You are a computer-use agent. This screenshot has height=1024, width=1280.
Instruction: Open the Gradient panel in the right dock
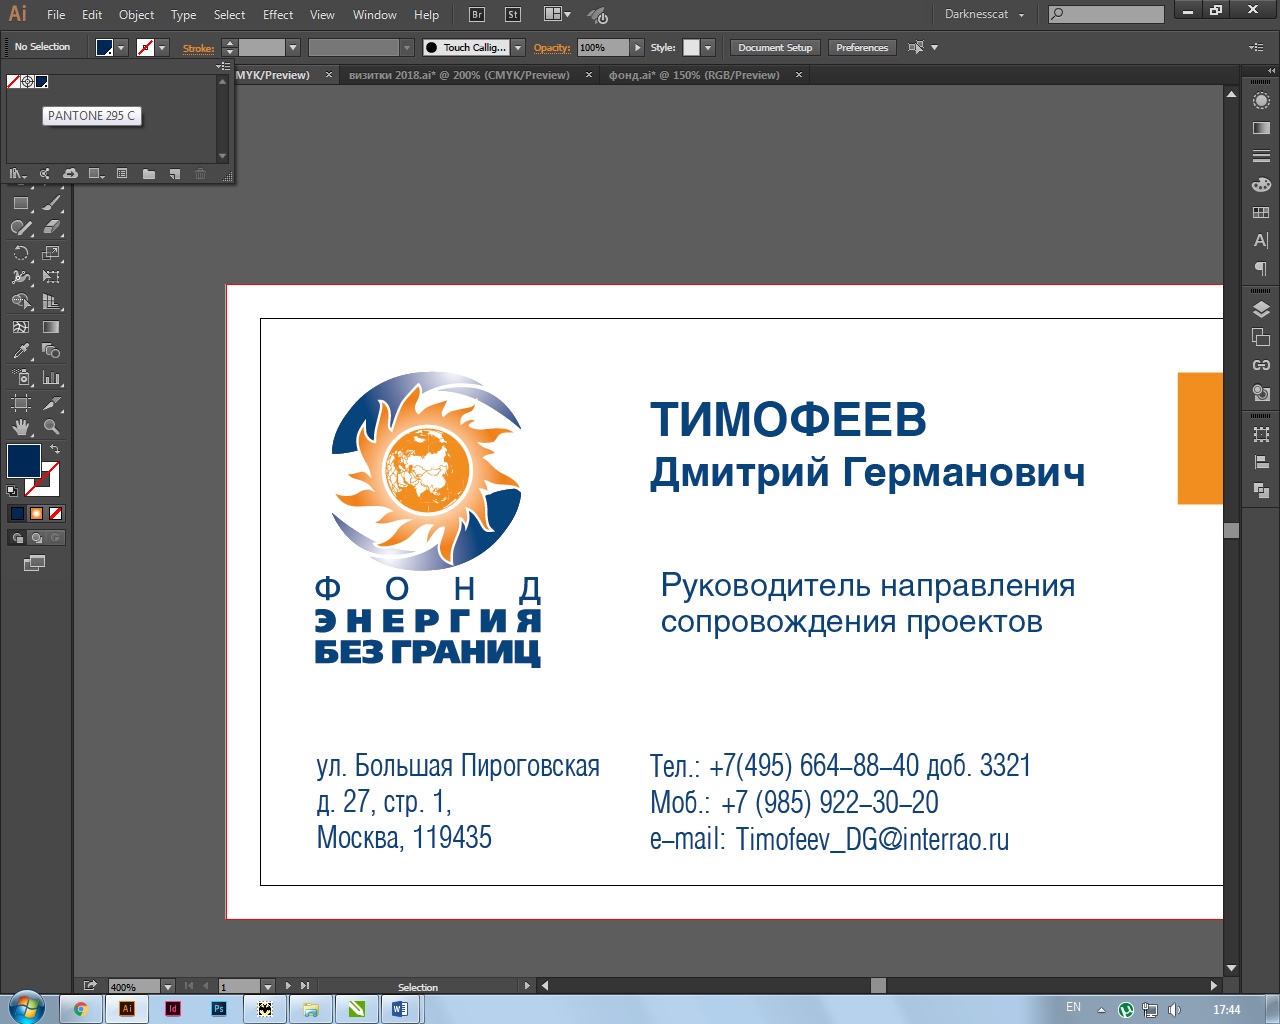coord(1261,128)
